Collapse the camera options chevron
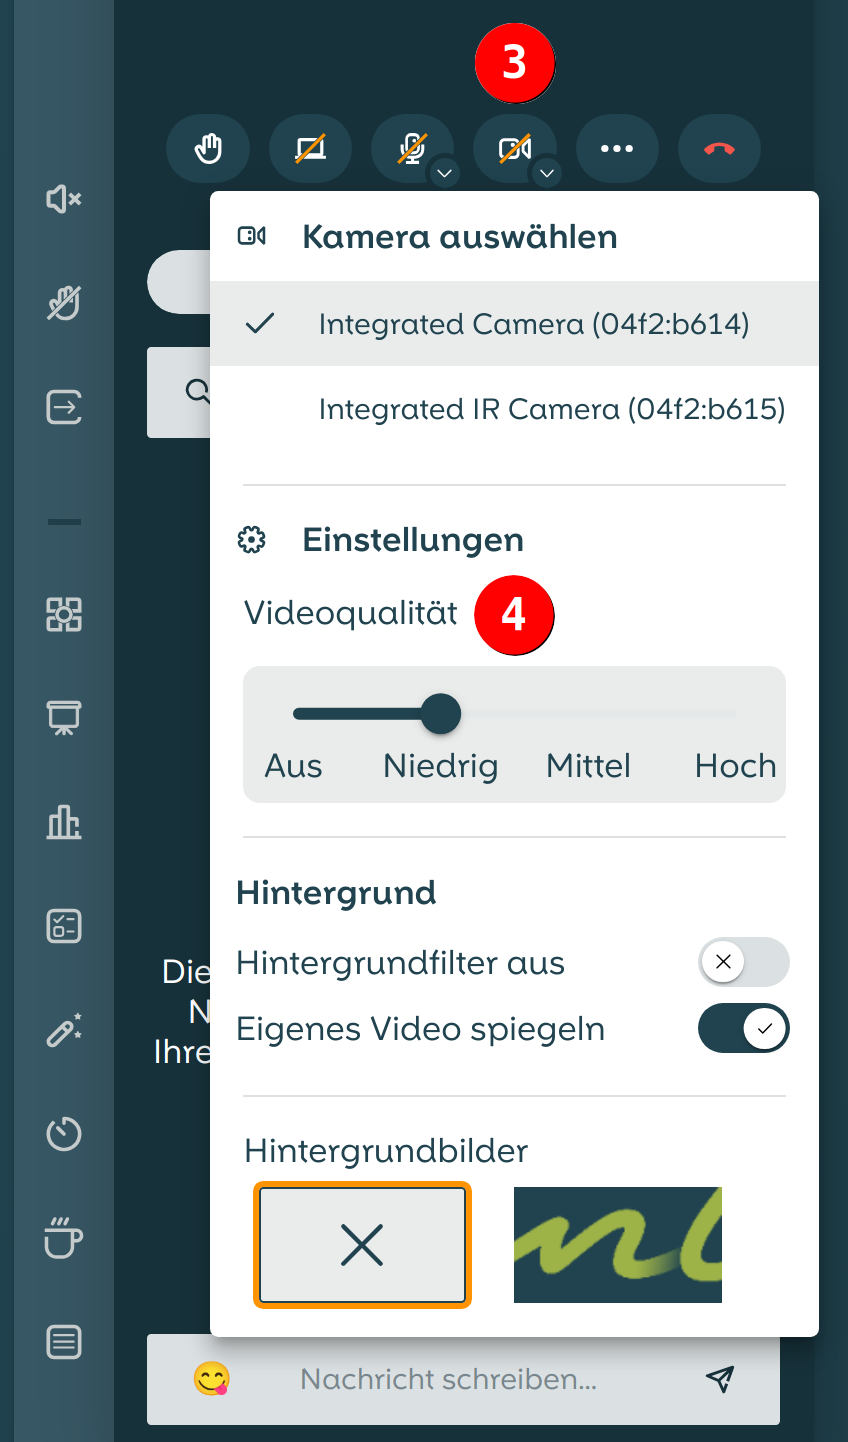848x1442 pixels. tap(546, 173)
